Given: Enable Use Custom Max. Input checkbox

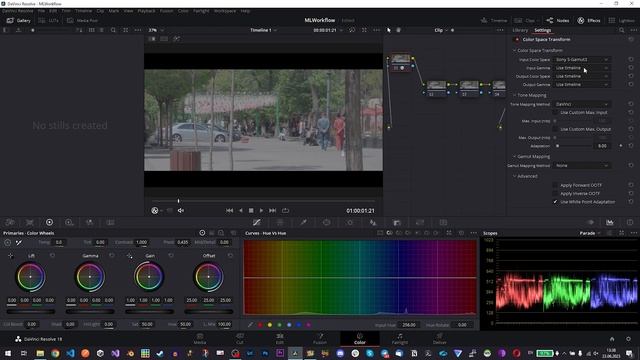Looking at the screenshot, I should coord(555,112).
